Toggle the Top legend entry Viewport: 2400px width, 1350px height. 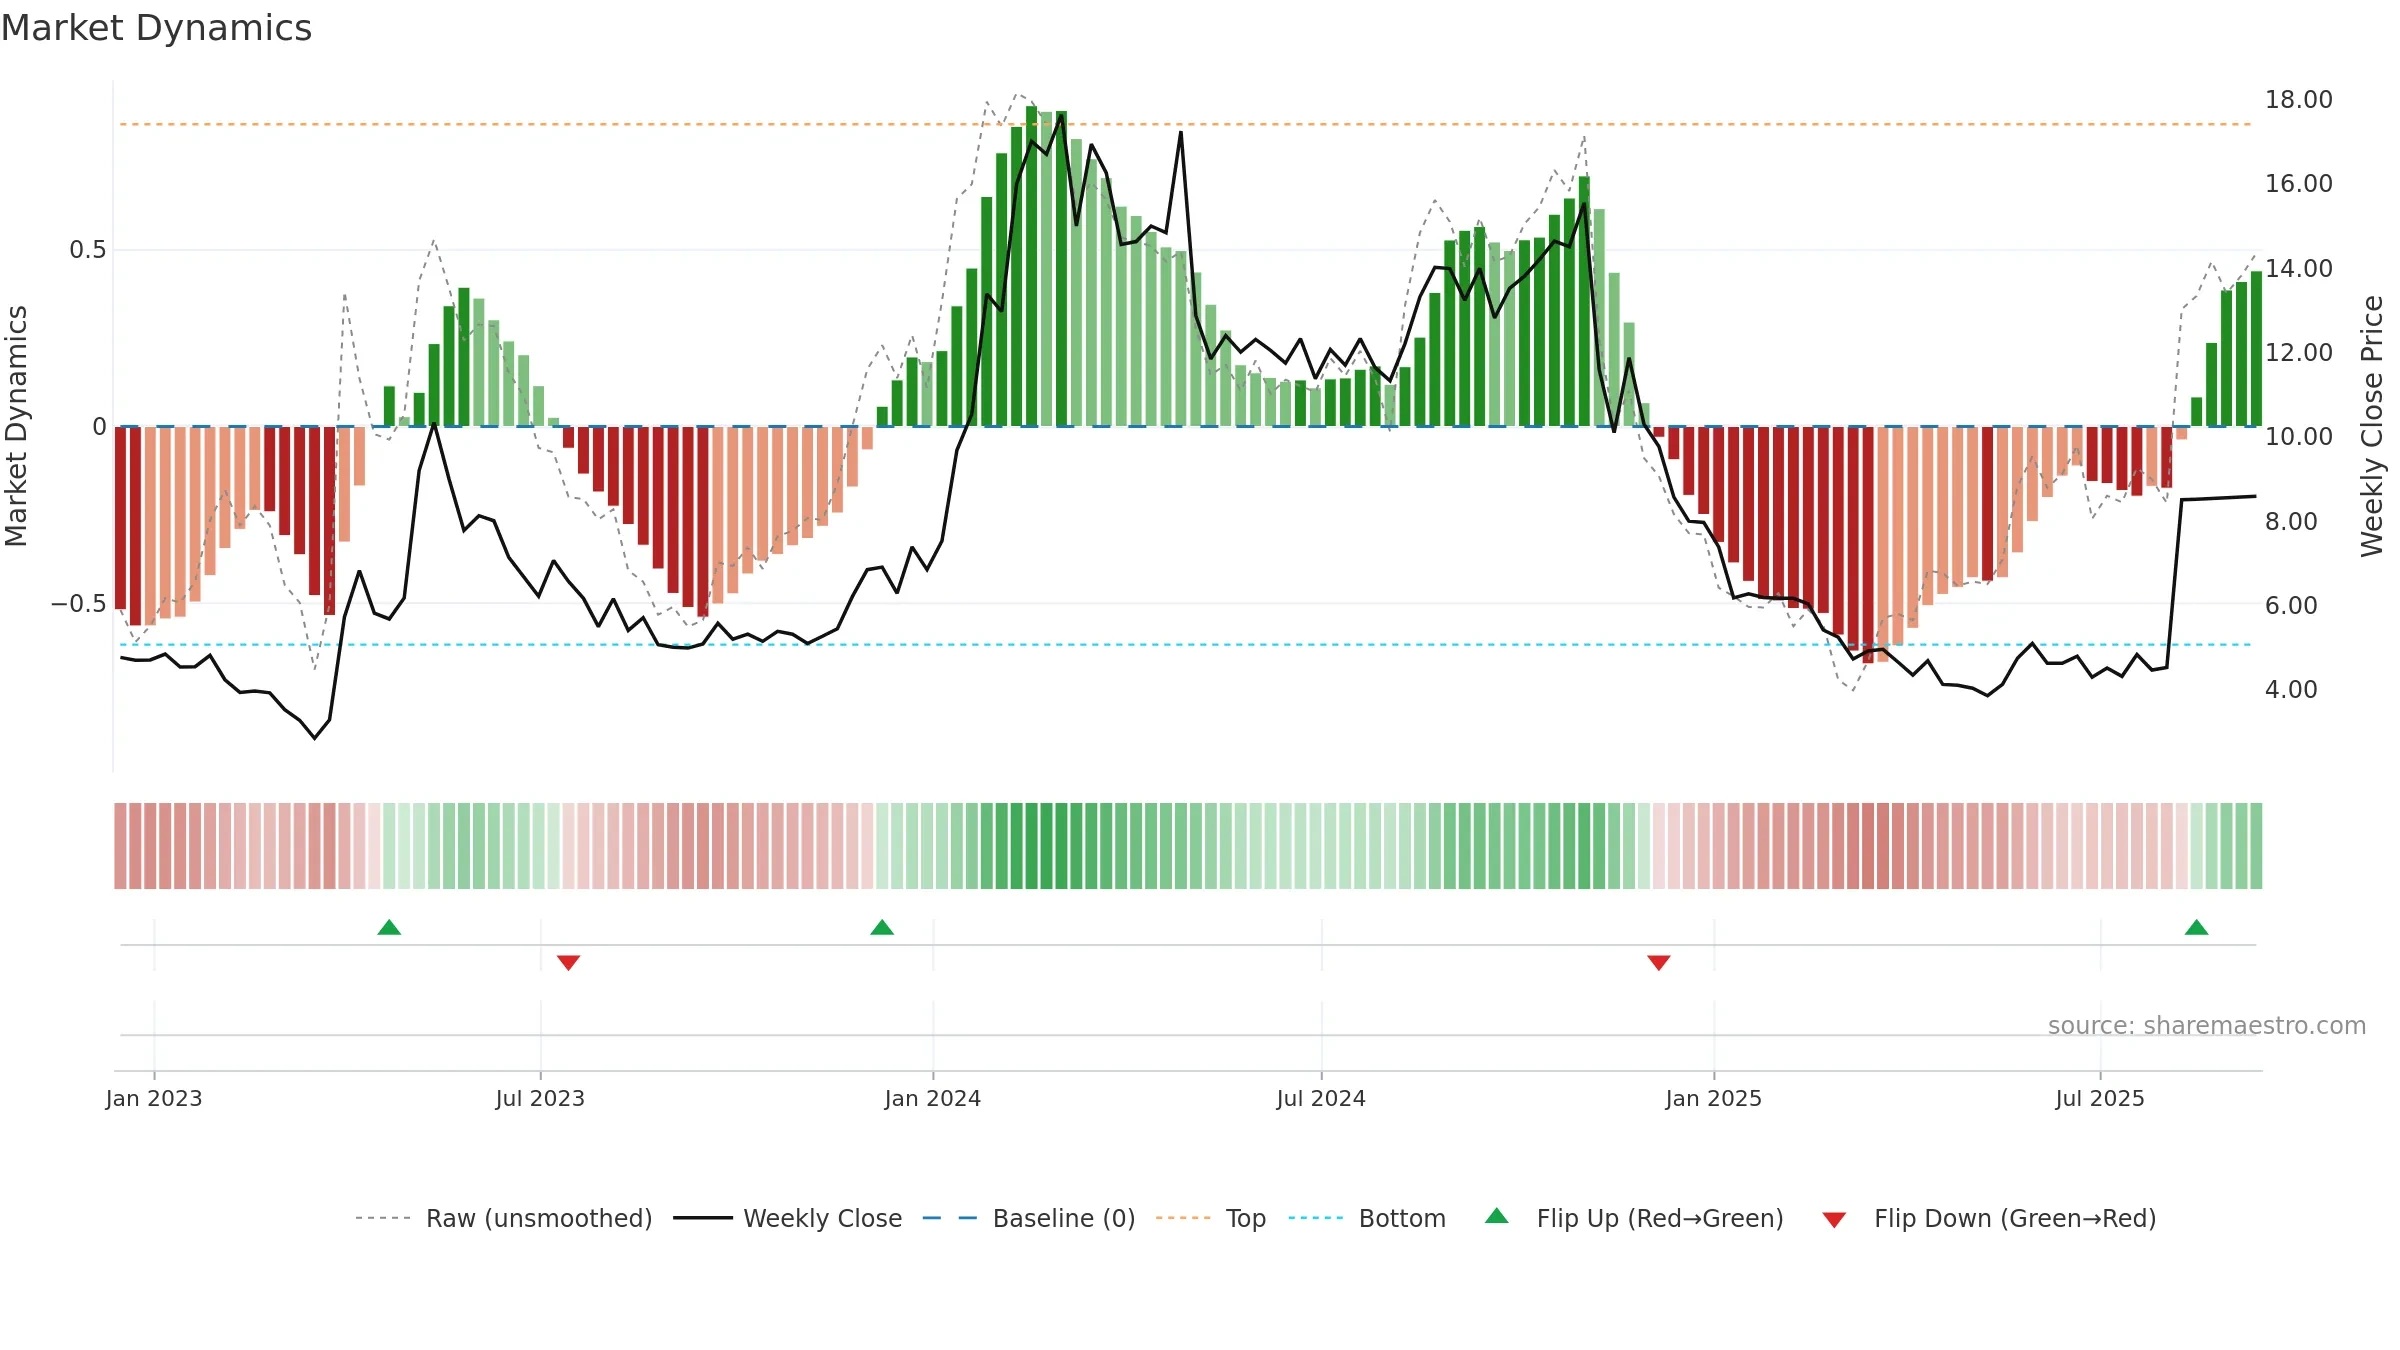tap(1211, 1218)
